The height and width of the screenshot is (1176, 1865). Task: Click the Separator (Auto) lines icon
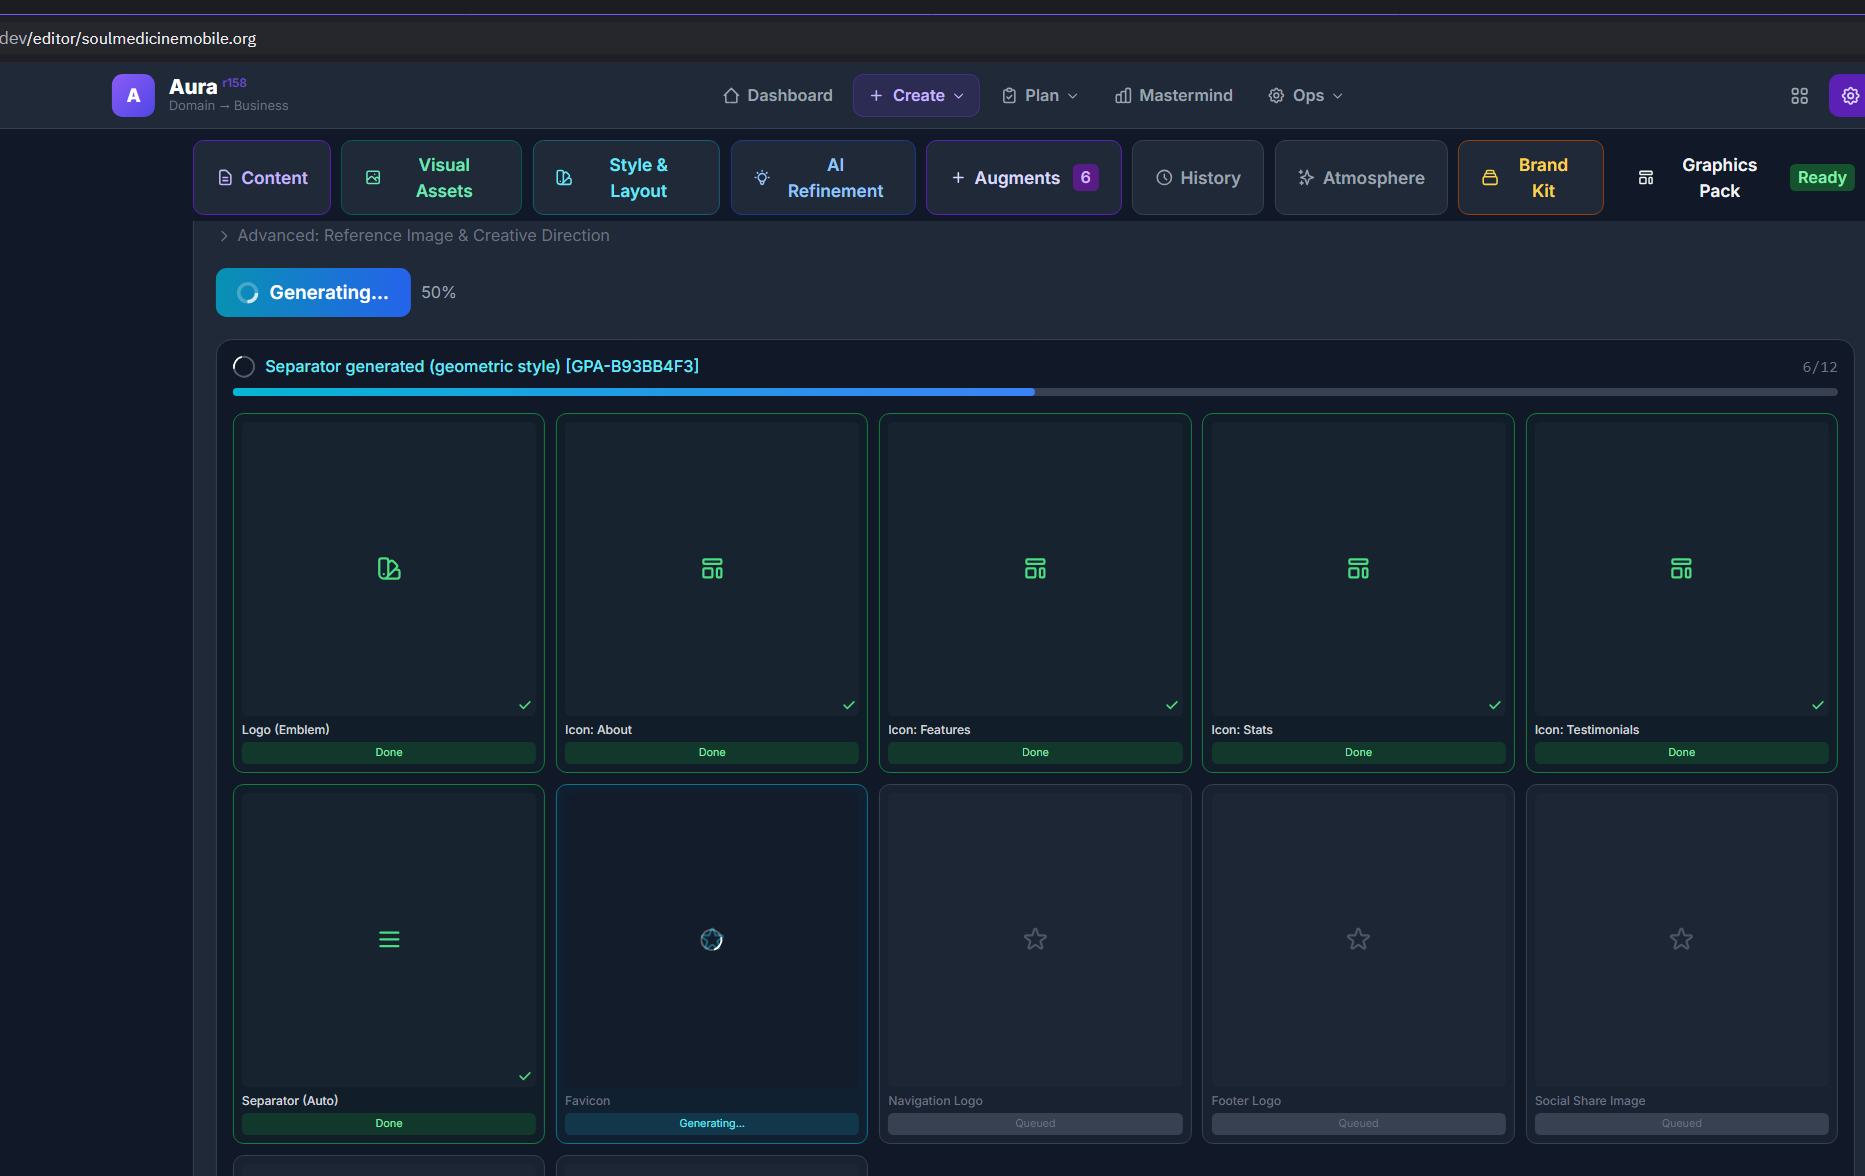(389, 939)
